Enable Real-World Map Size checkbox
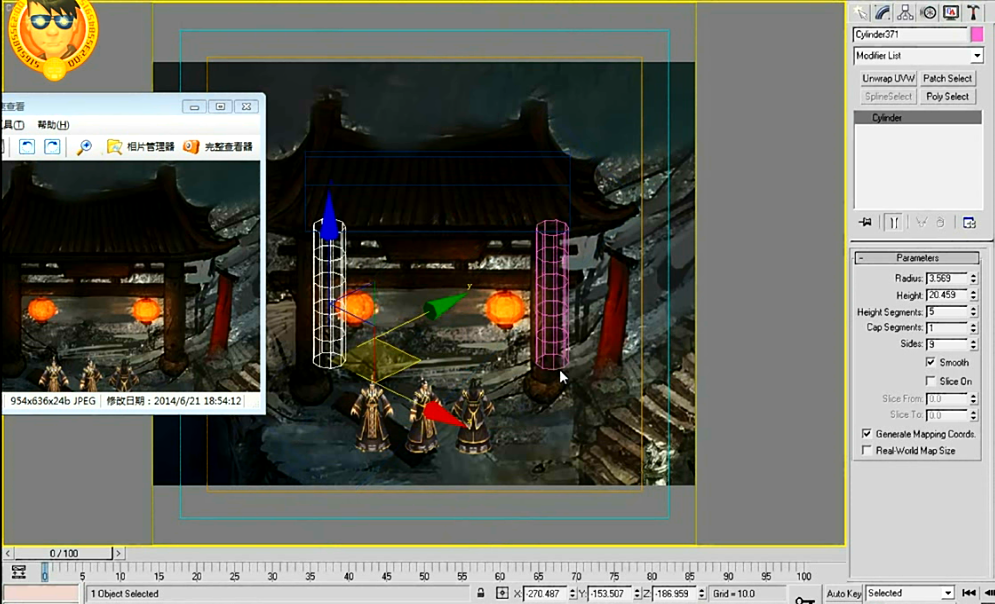 (x=866, y=450)
